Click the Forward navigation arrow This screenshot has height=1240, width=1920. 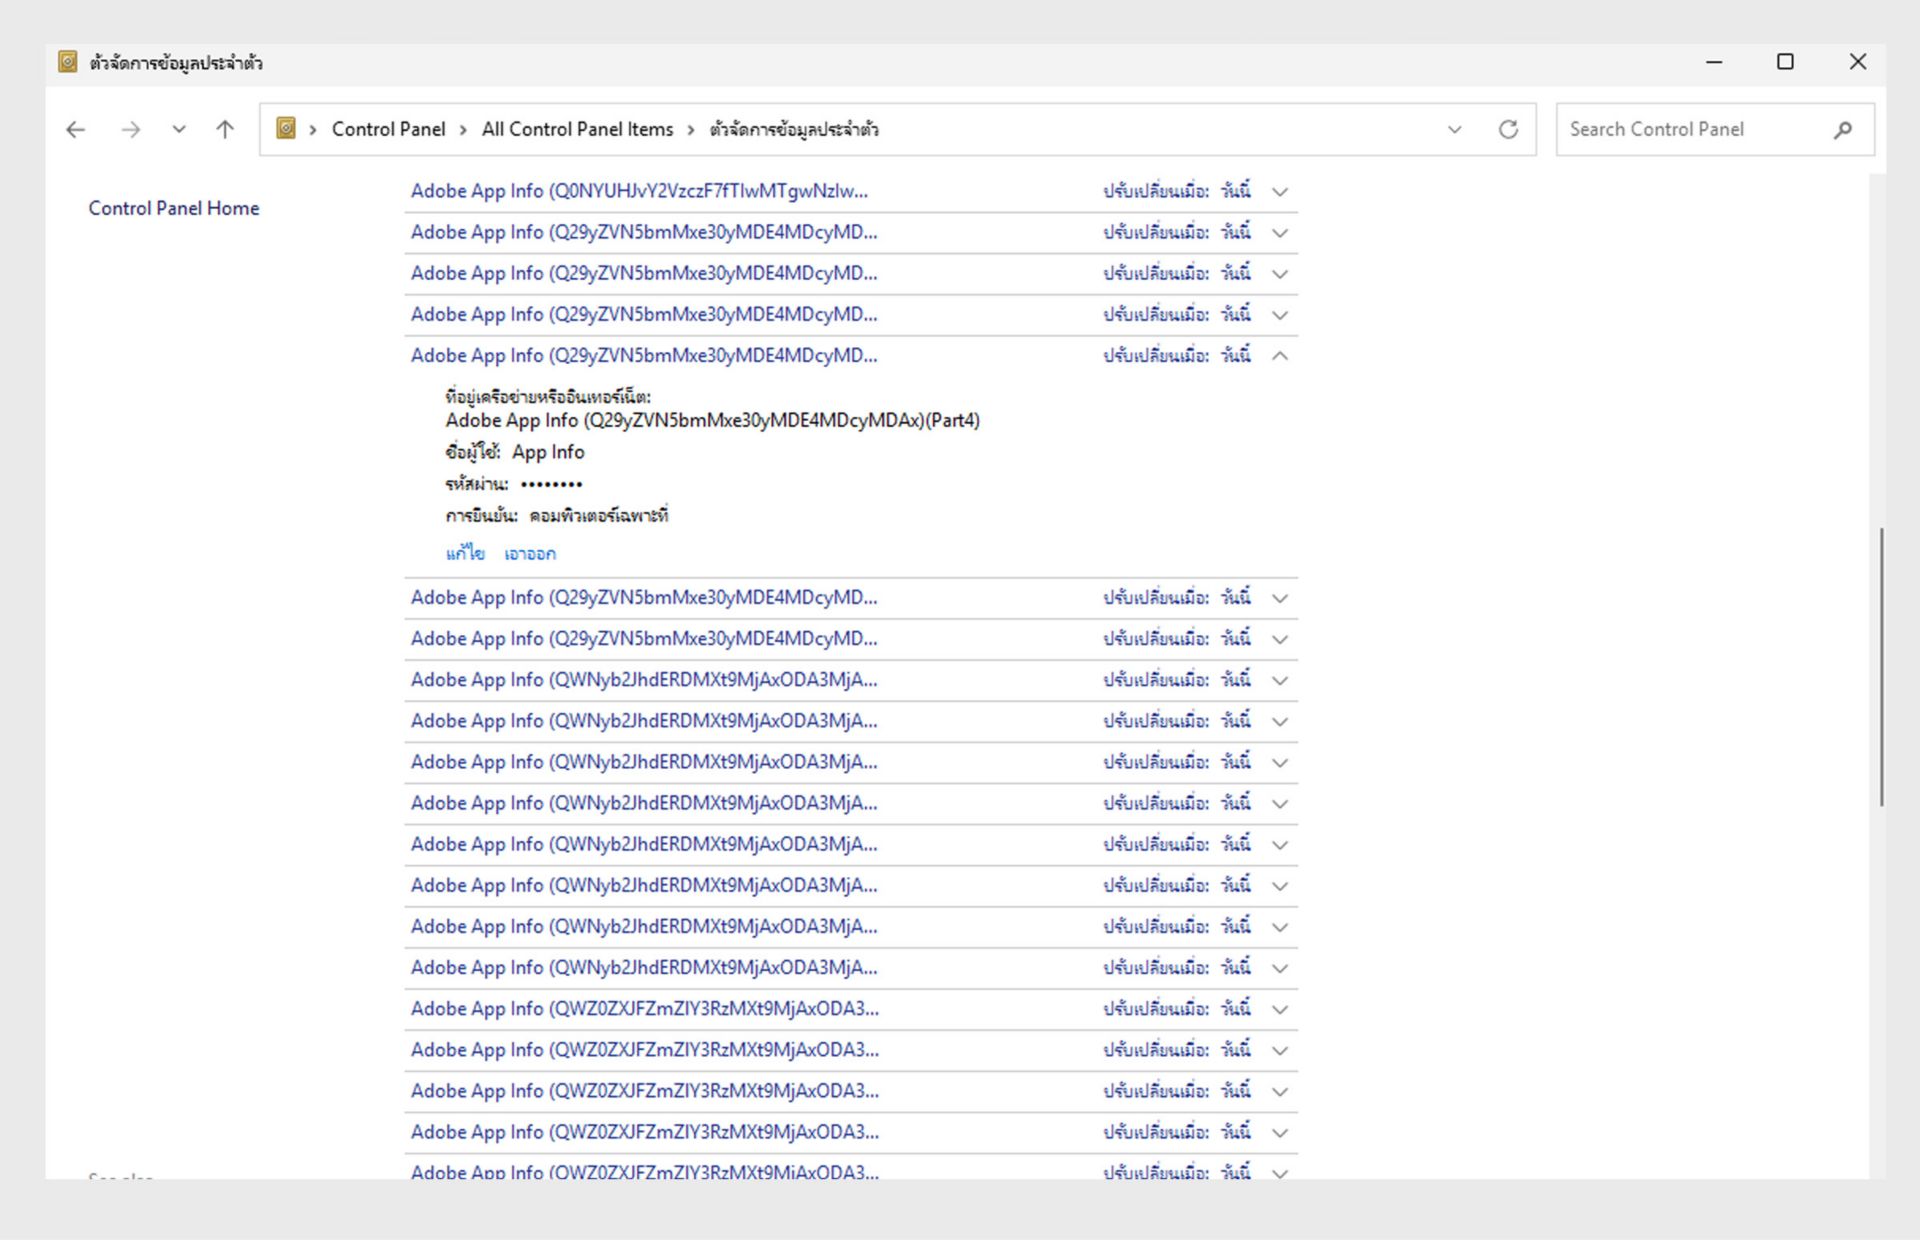point(130,129)
